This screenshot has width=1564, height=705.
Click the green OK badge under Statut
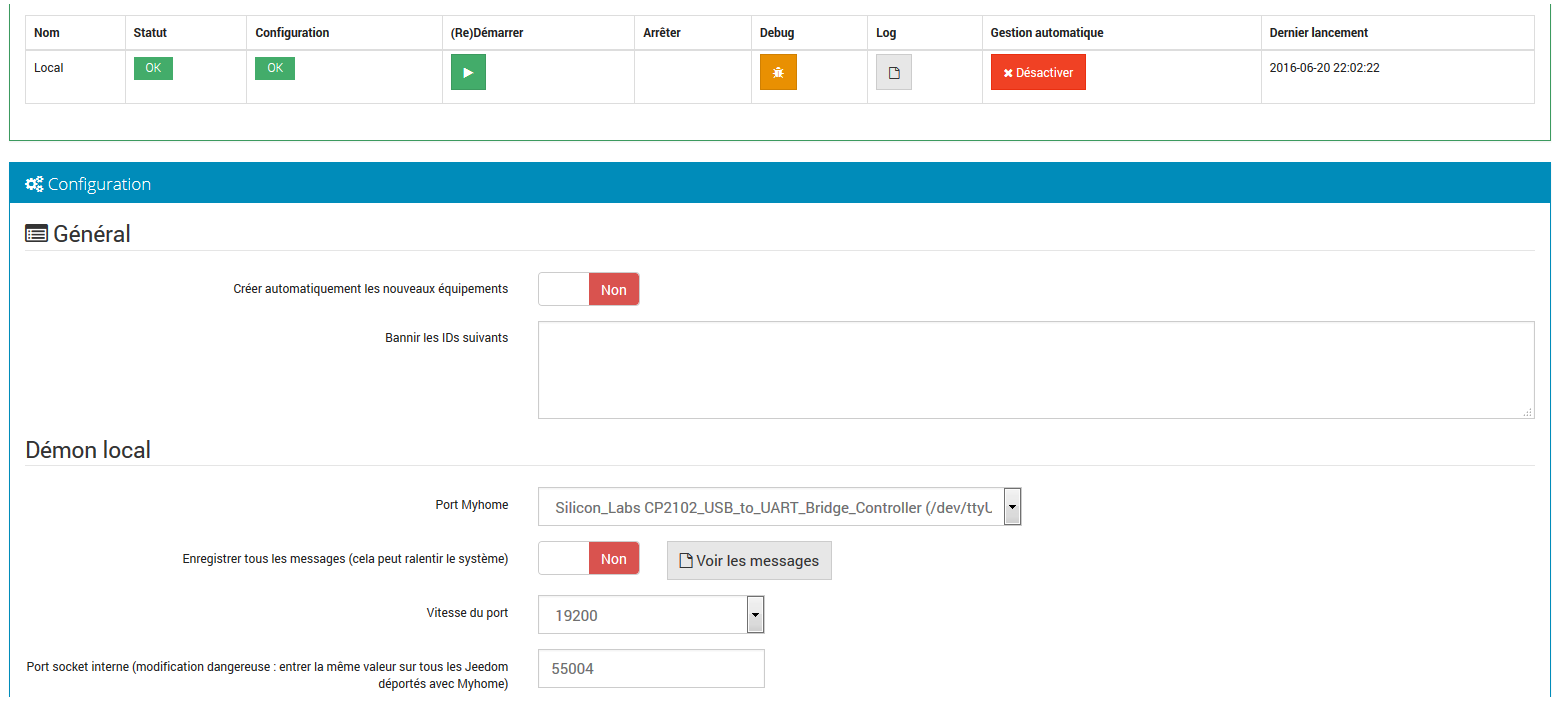153,68
